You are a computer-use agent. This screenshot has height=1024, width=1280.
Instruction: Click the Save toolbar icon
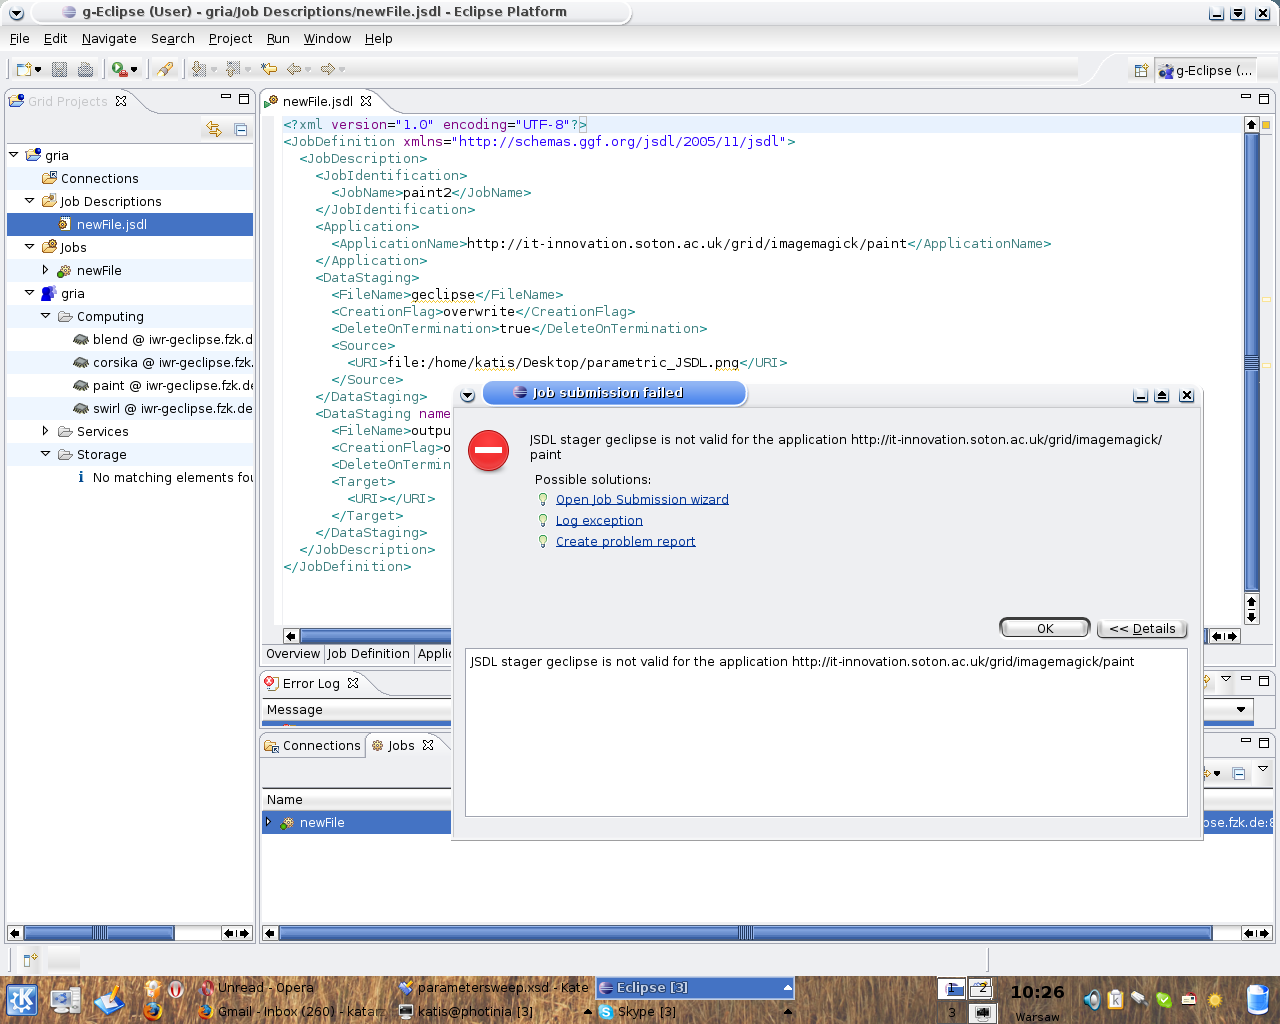tap(60, 69)
